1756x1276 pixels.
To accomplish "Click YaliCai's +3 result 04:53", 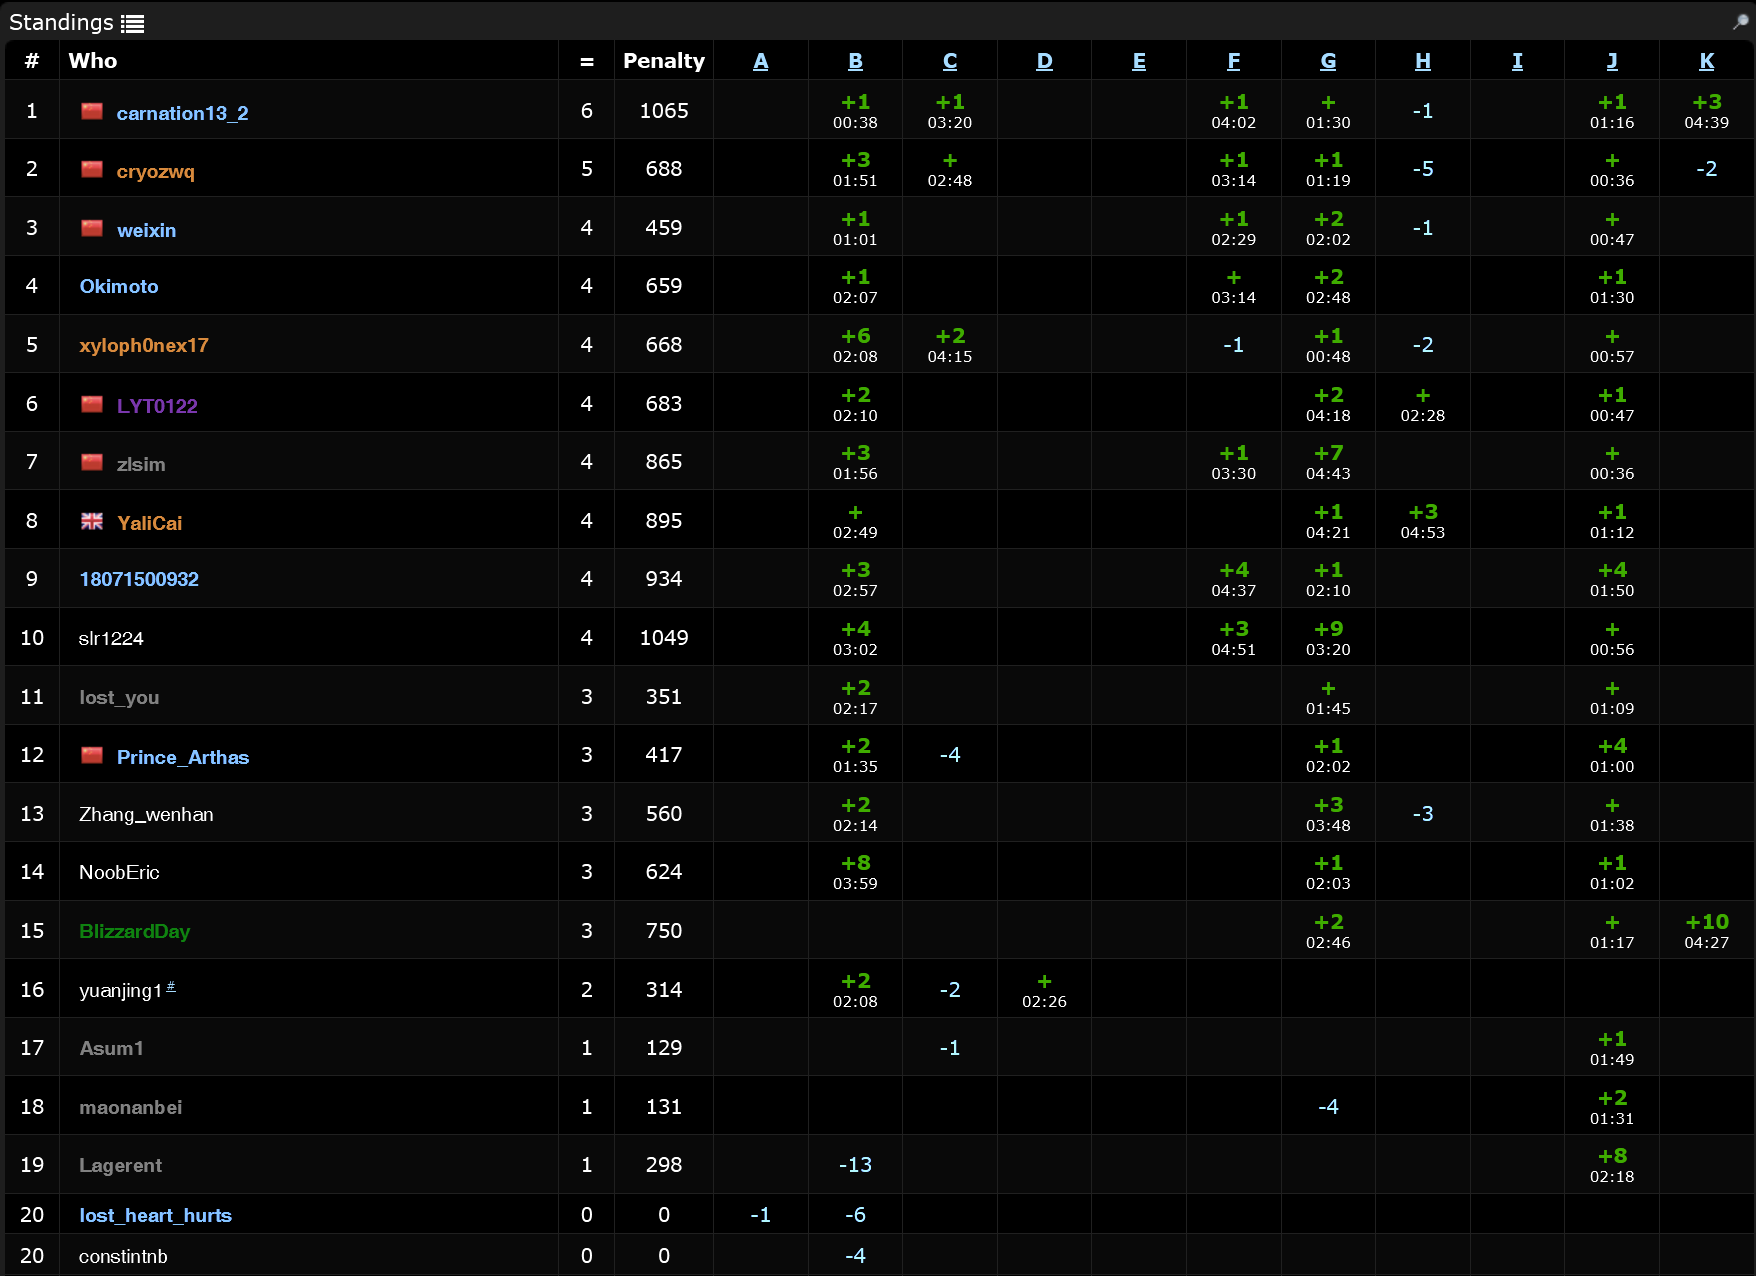I will click(x=1423, y=521).
